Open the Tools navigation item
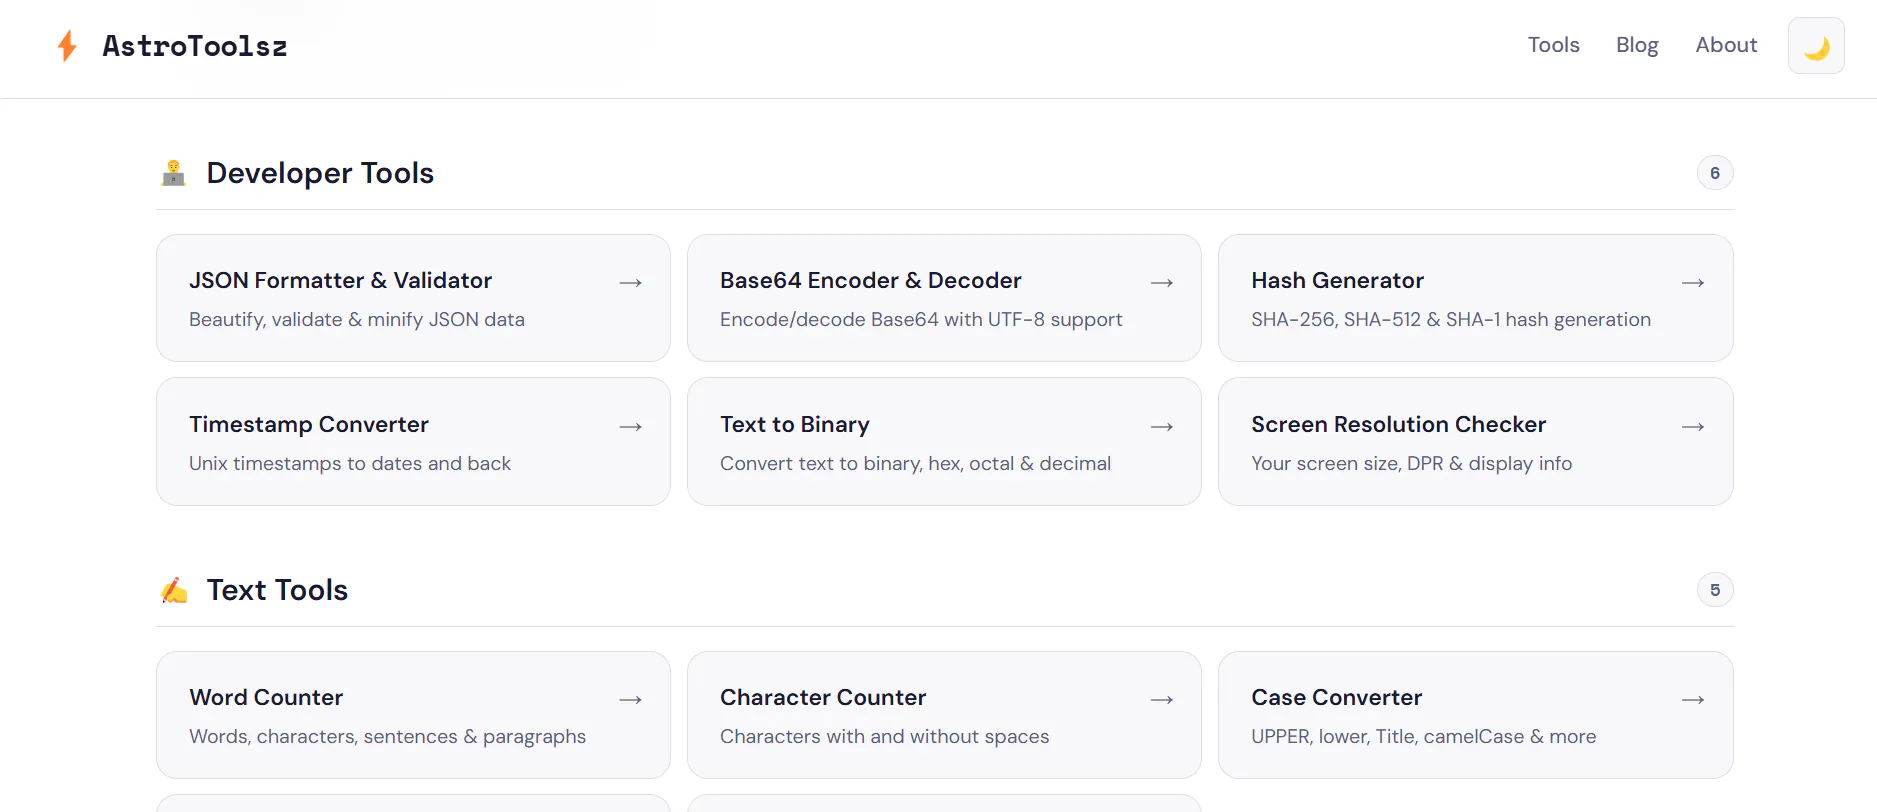 point(1553,45)
